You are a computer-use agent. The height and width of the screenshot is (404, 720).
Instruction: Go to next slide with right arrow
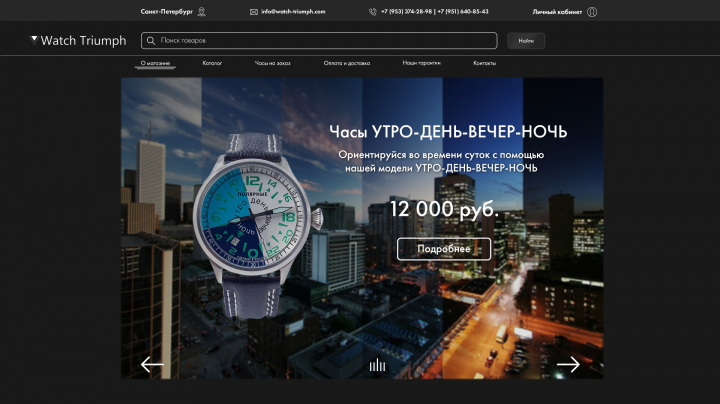click(568, 365)
